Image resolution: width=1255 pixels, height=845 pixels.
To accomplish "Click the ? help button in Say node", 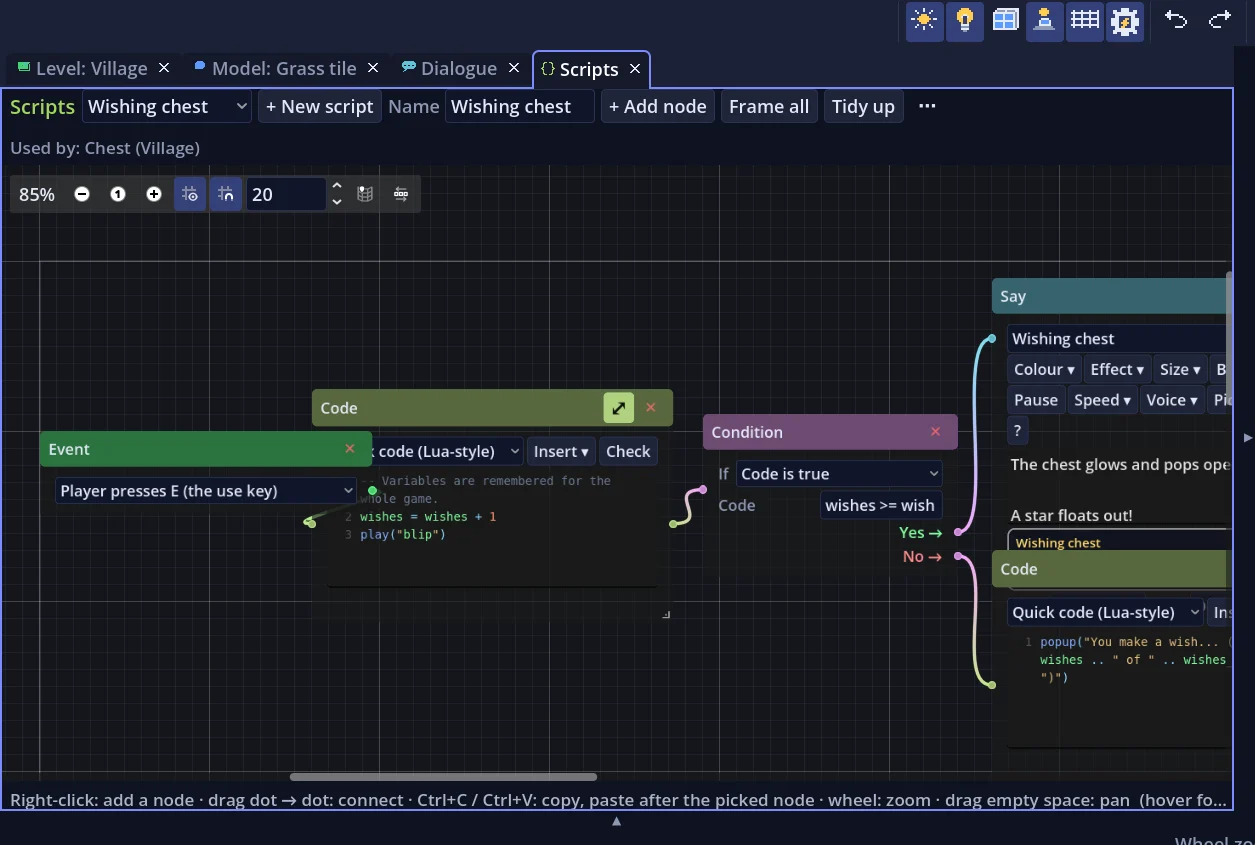I will (x=1017, y=431).
